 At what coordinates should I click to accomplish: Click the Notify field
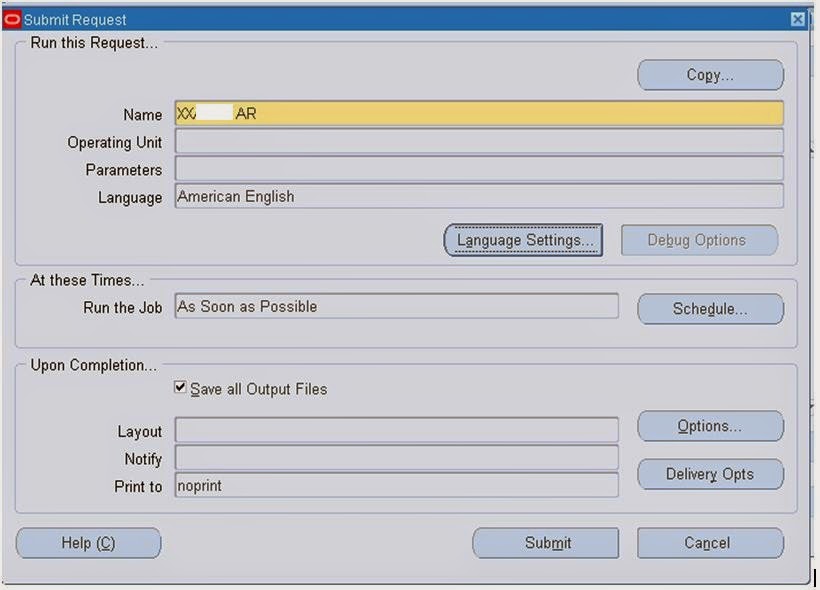tap(396, 459)
